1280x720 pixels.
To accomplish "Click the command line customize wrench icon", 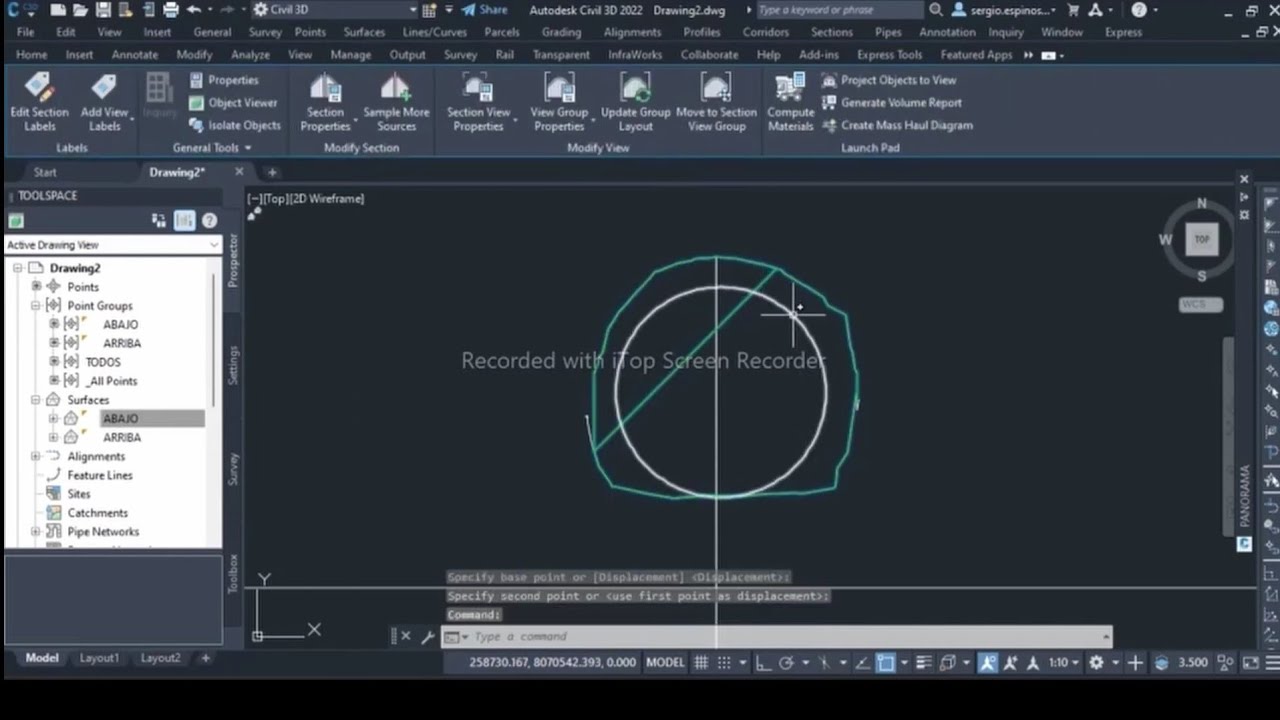I will point(427,636).
